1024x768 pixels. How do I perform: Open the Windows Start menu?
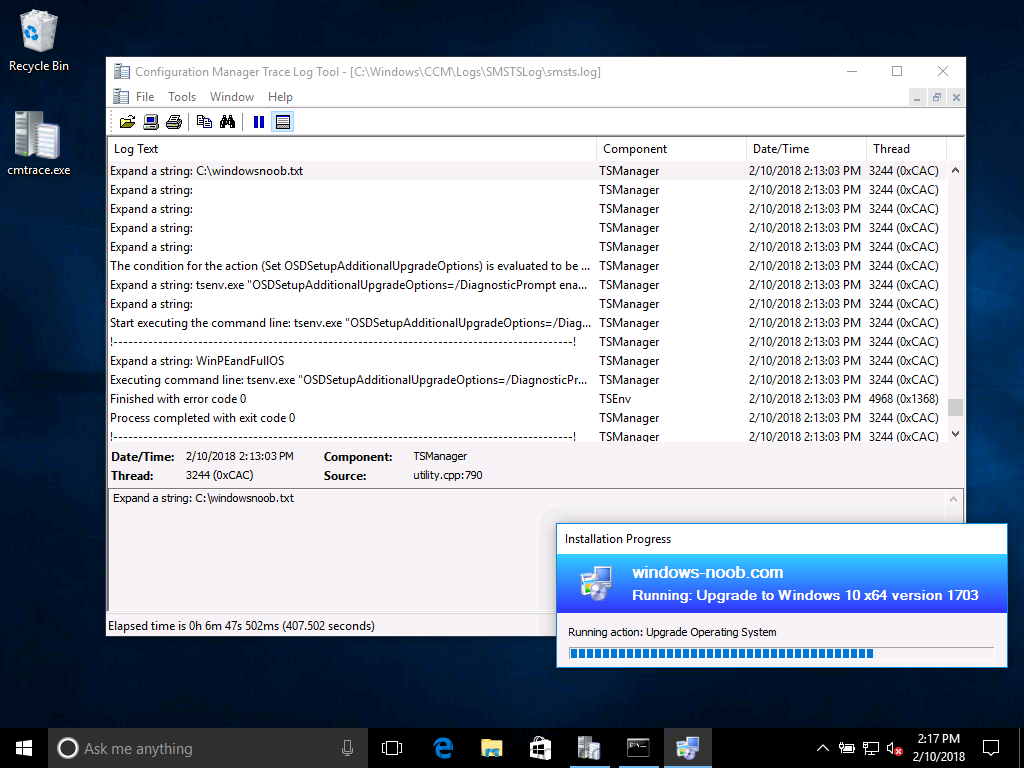click(x=24, y=748)
